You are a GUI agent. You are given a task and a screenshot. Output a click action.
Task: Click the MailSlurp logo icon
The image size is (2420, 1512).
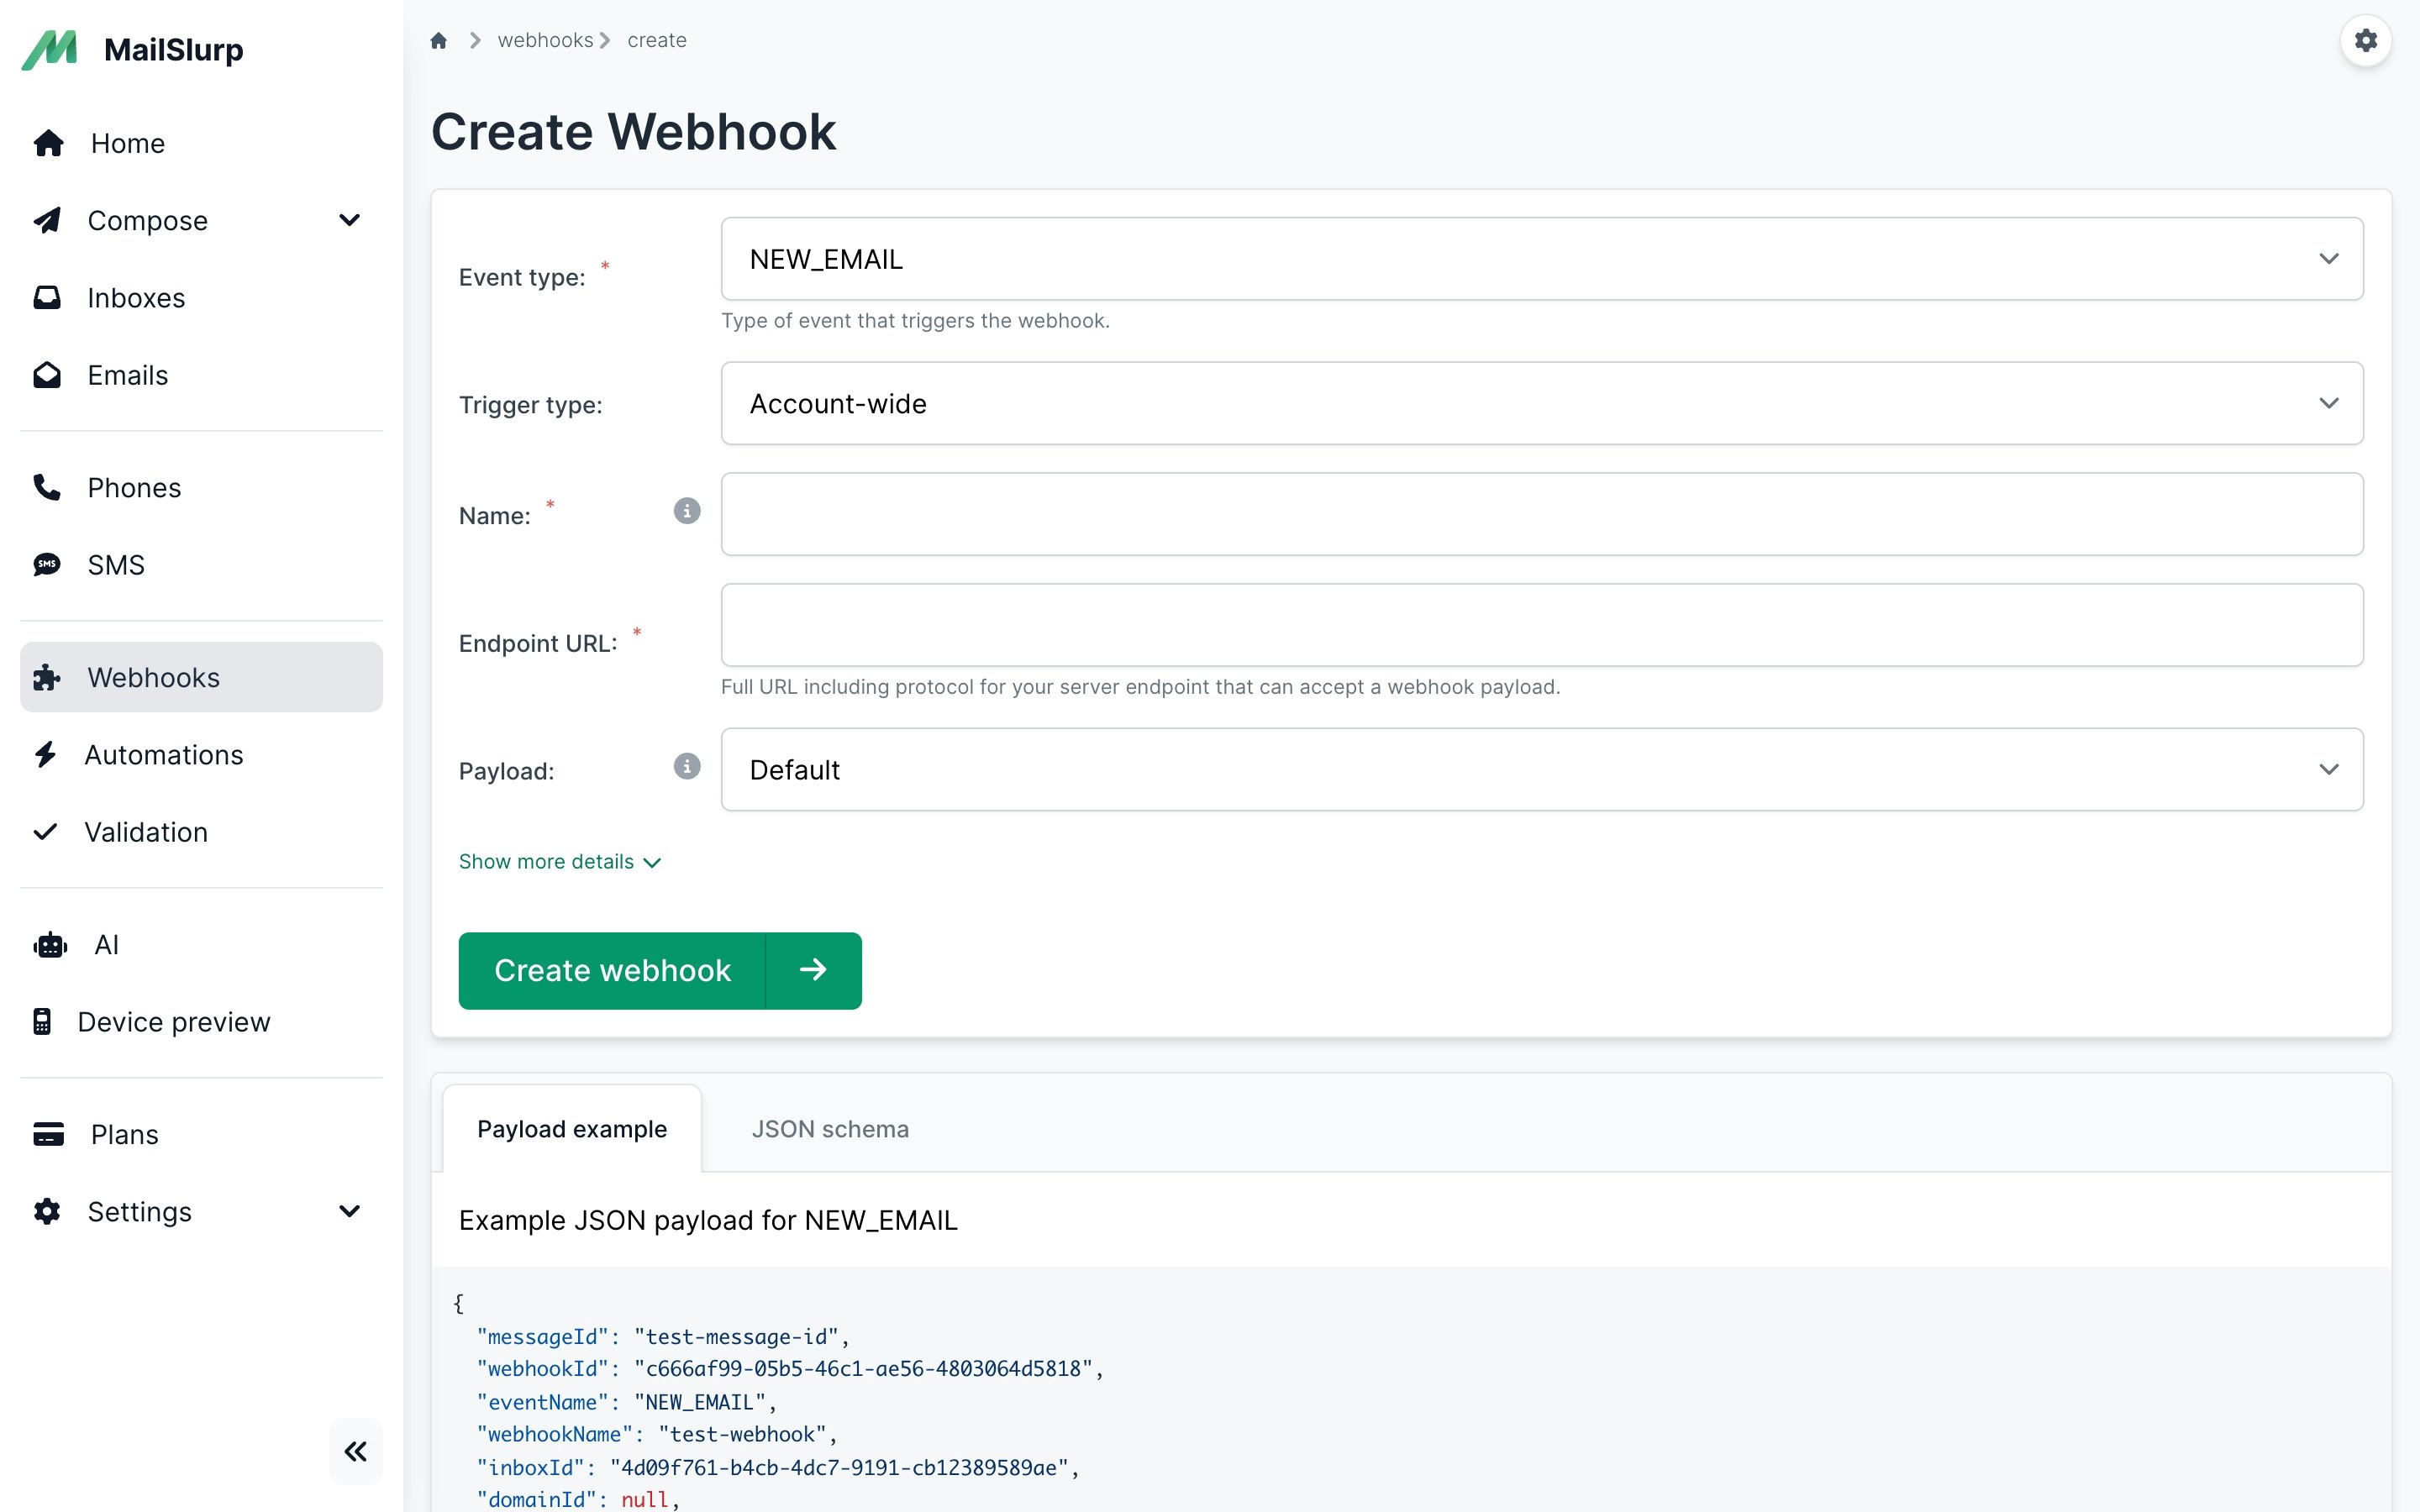(x=50, y=49)
